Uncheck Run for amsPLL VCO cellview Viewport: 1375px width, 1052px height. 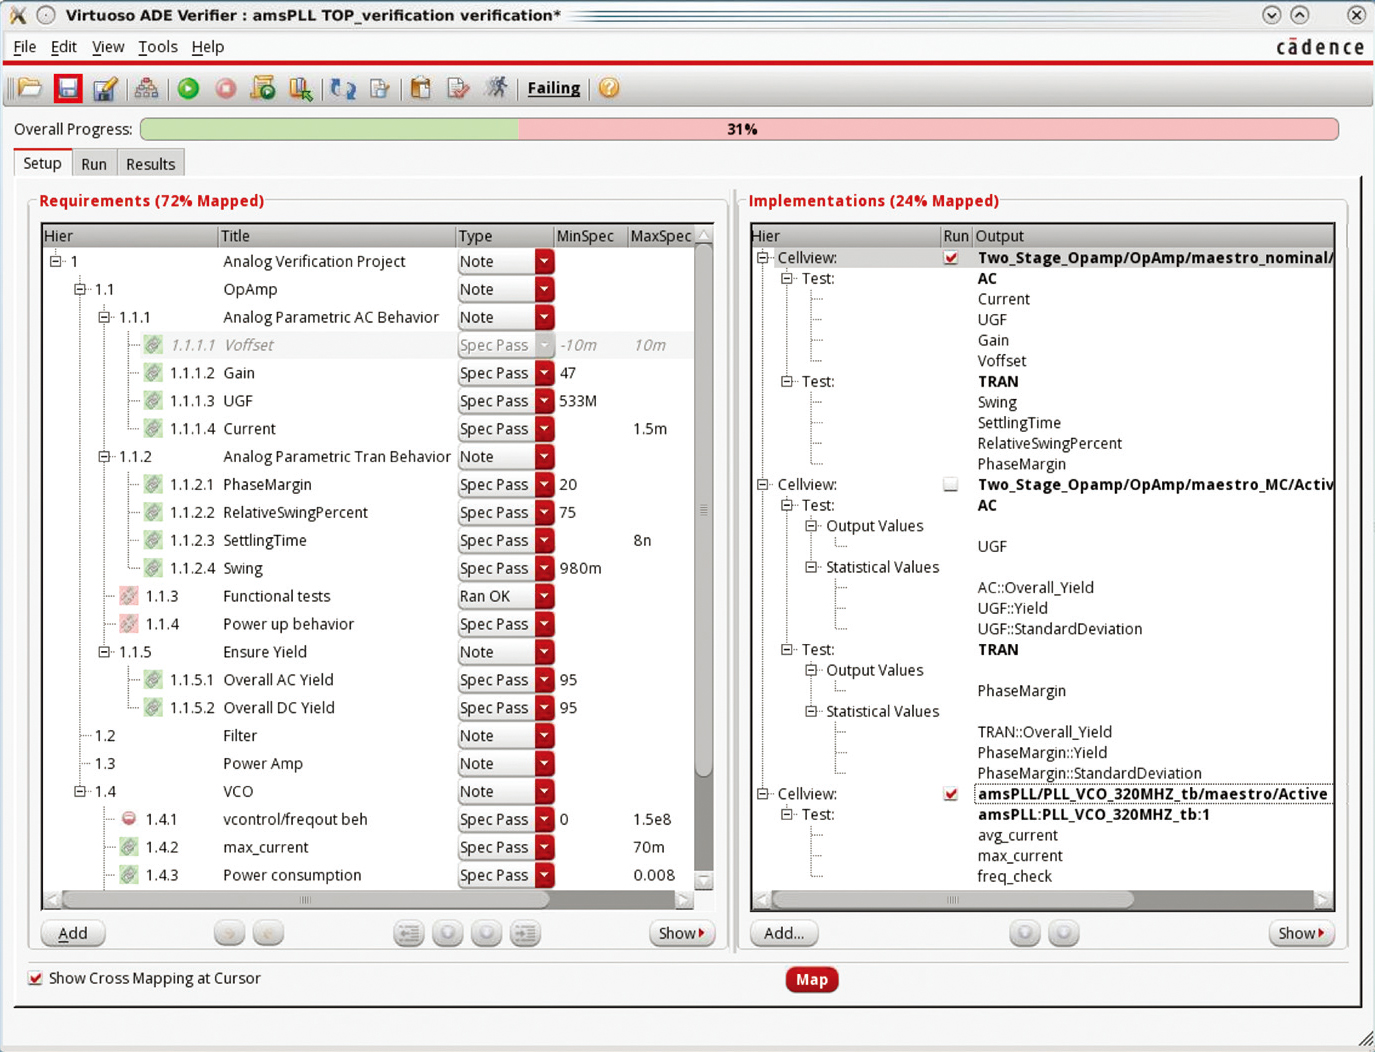coord(950,794)
